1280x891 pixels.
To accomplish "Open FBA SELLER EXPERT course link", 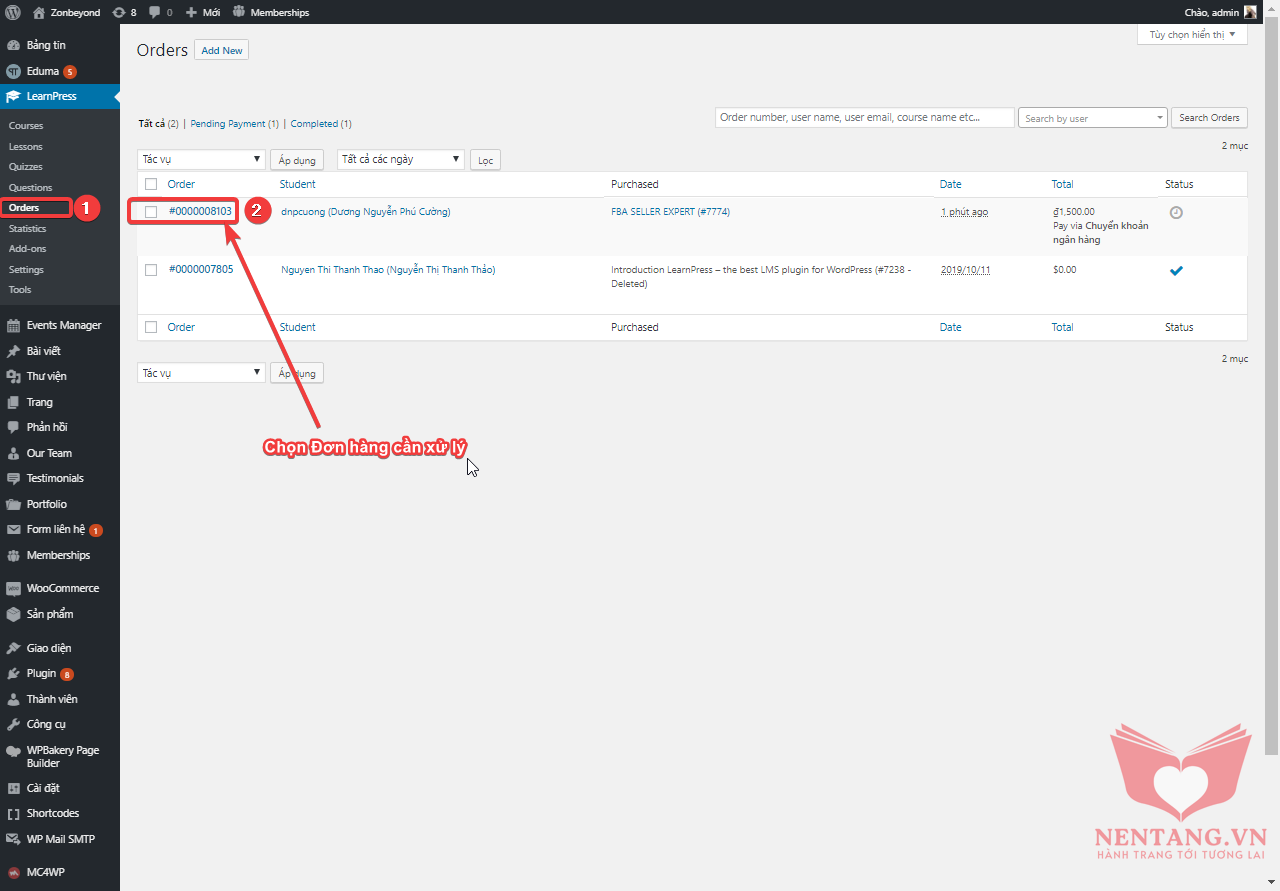I will coord(671,212).
